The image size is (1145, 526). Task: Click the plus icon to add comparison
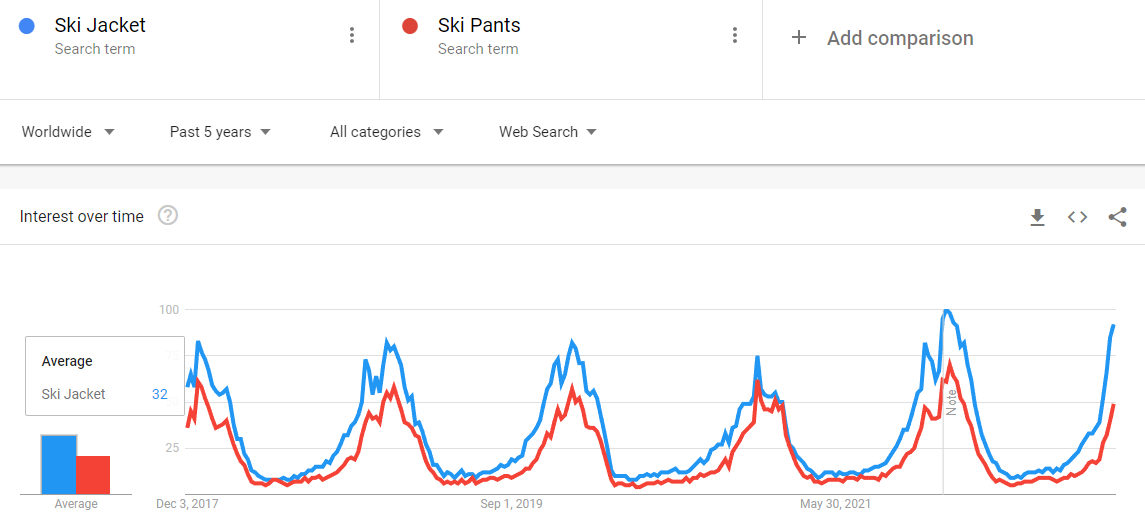pyautogui.click(x=799, y=38)
